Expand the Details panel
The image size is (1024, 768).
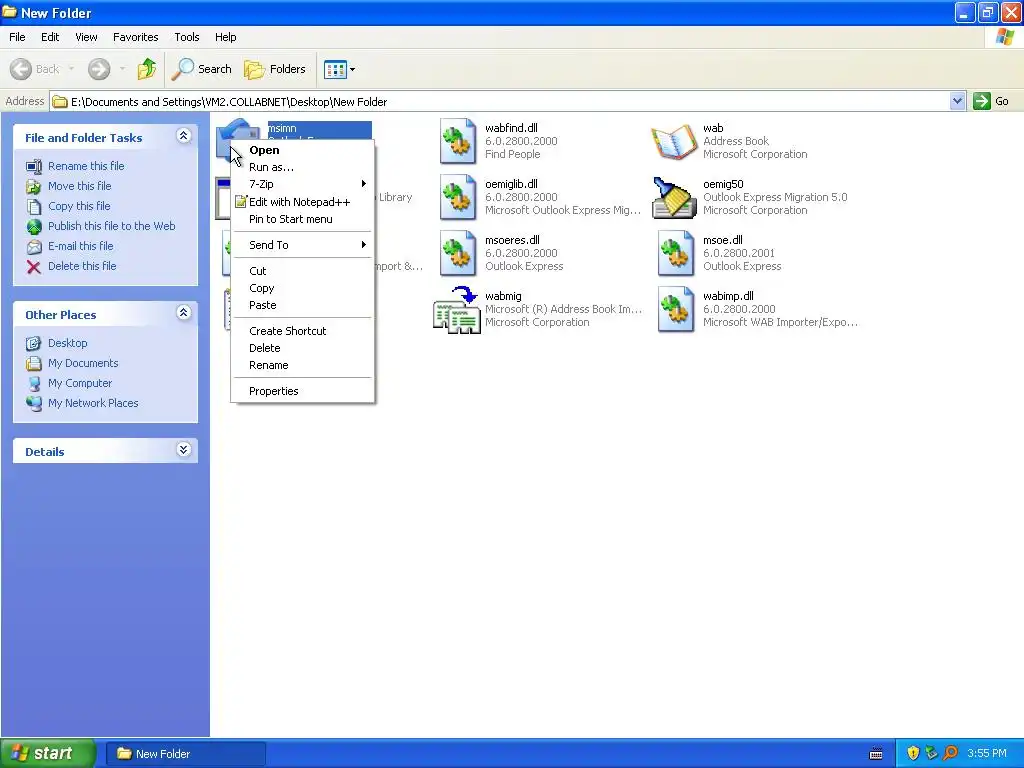184,450
